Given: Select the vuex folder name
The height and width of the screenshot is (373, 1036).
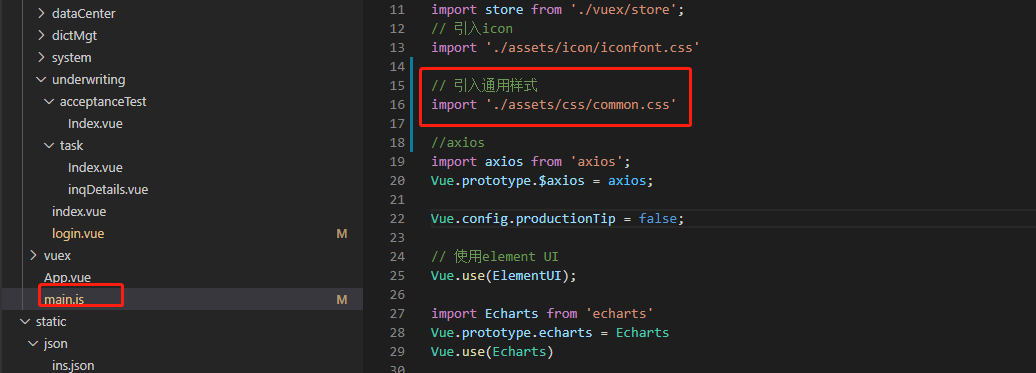Looking at the screenshot, I should (x=57, y=255).
